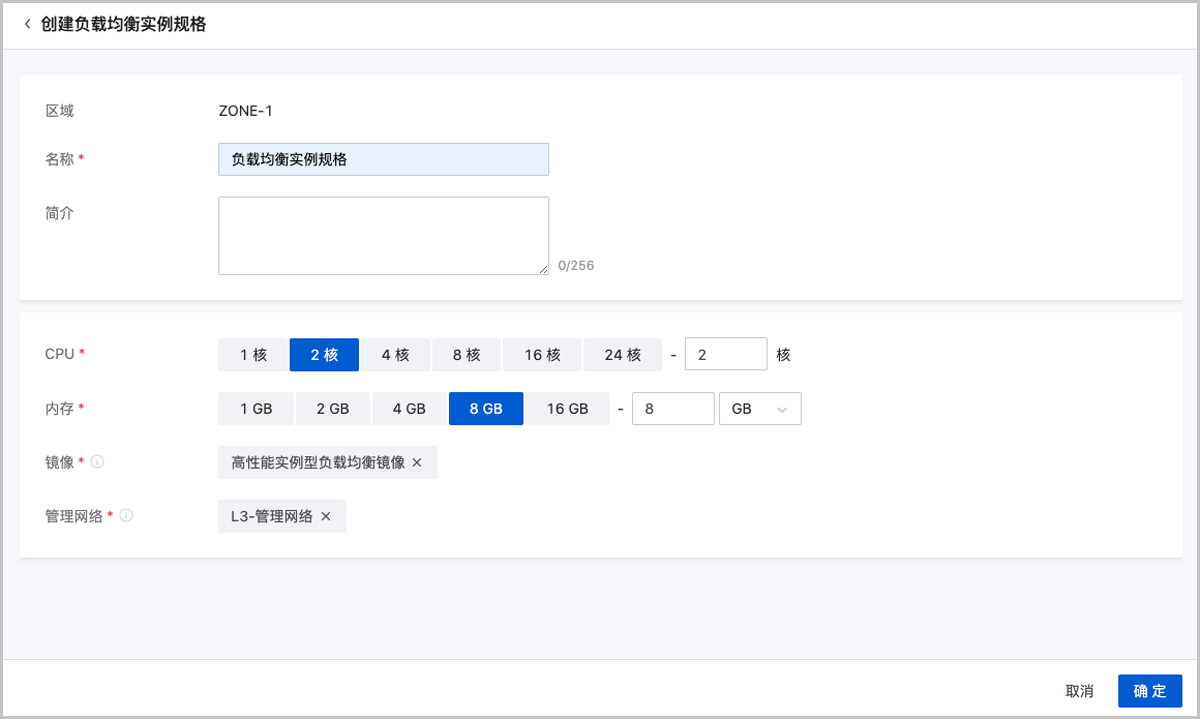Choose 8 核 CPU option
1200x719 pixels.
pos(466,355)
